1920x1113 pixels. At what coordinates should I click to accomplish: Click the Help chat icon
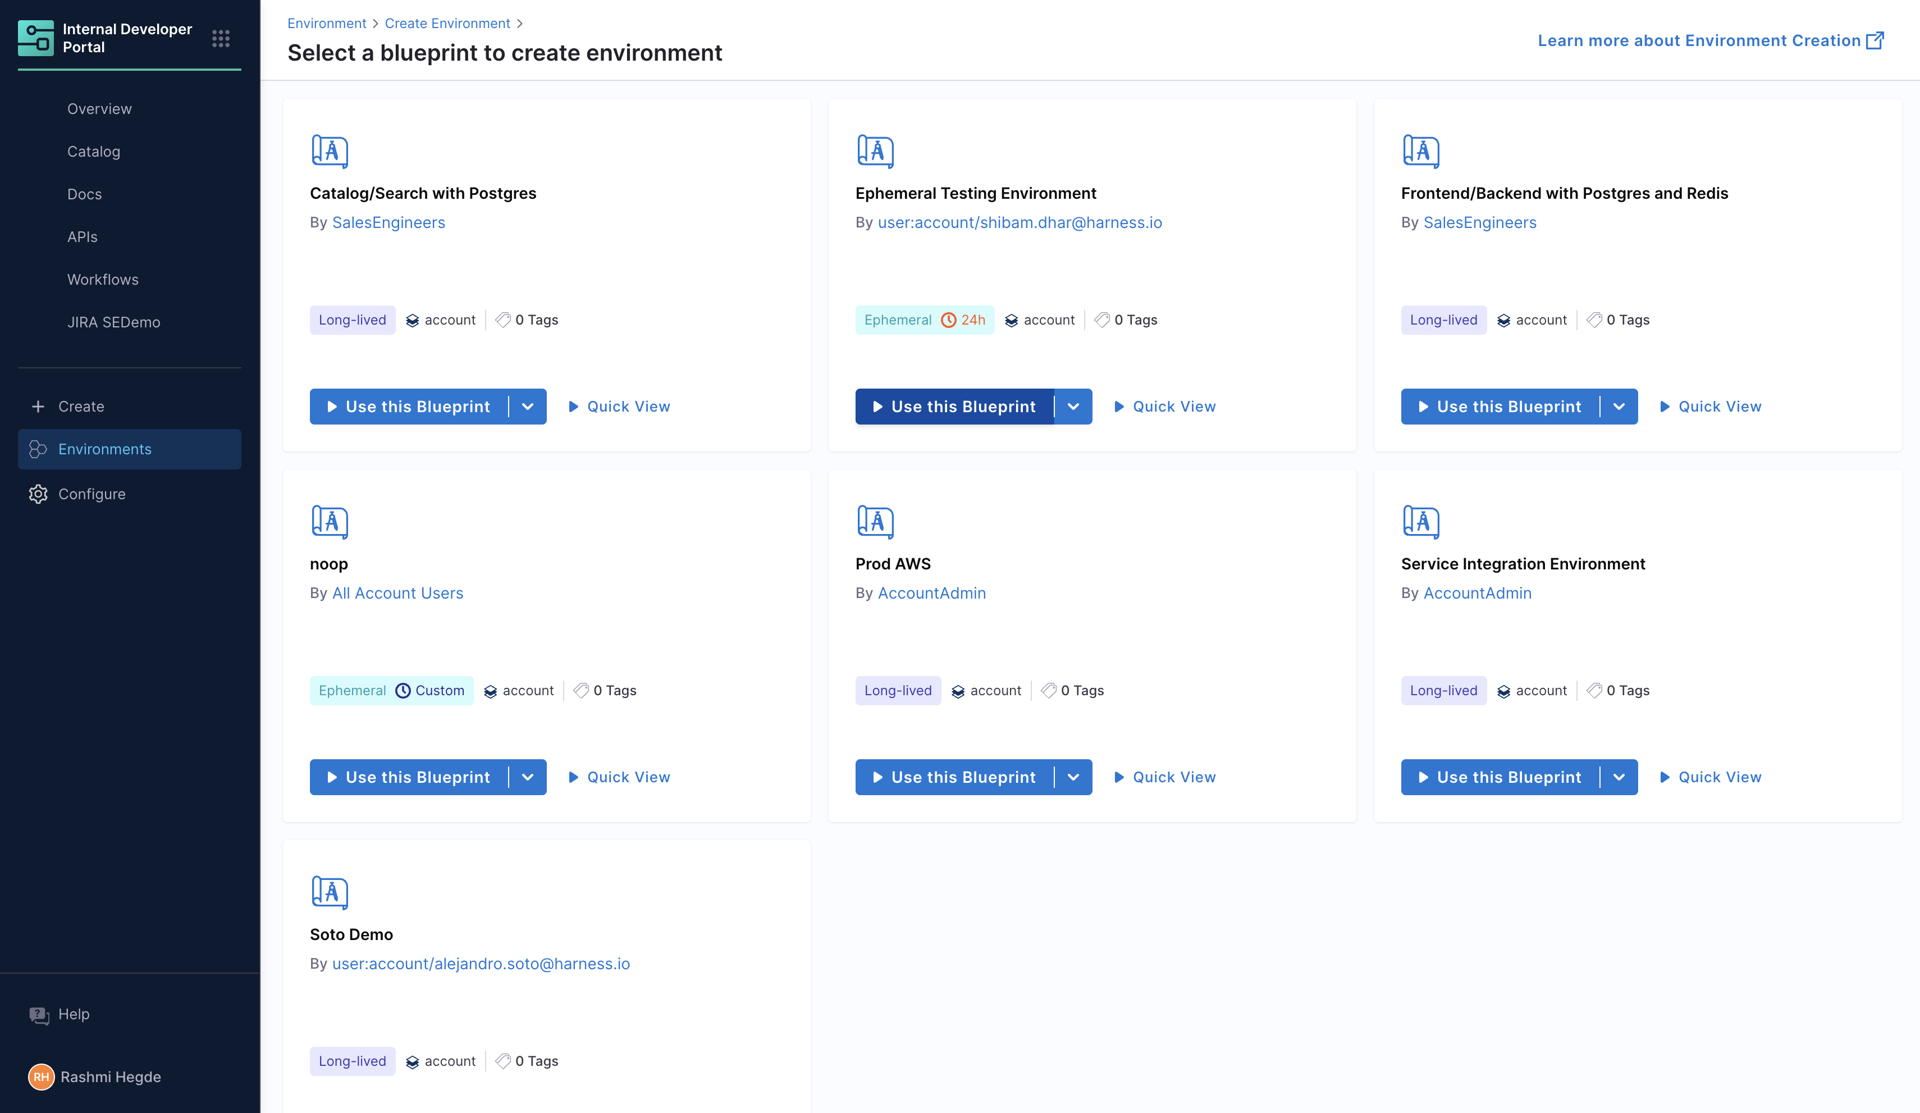point(39,1015)
